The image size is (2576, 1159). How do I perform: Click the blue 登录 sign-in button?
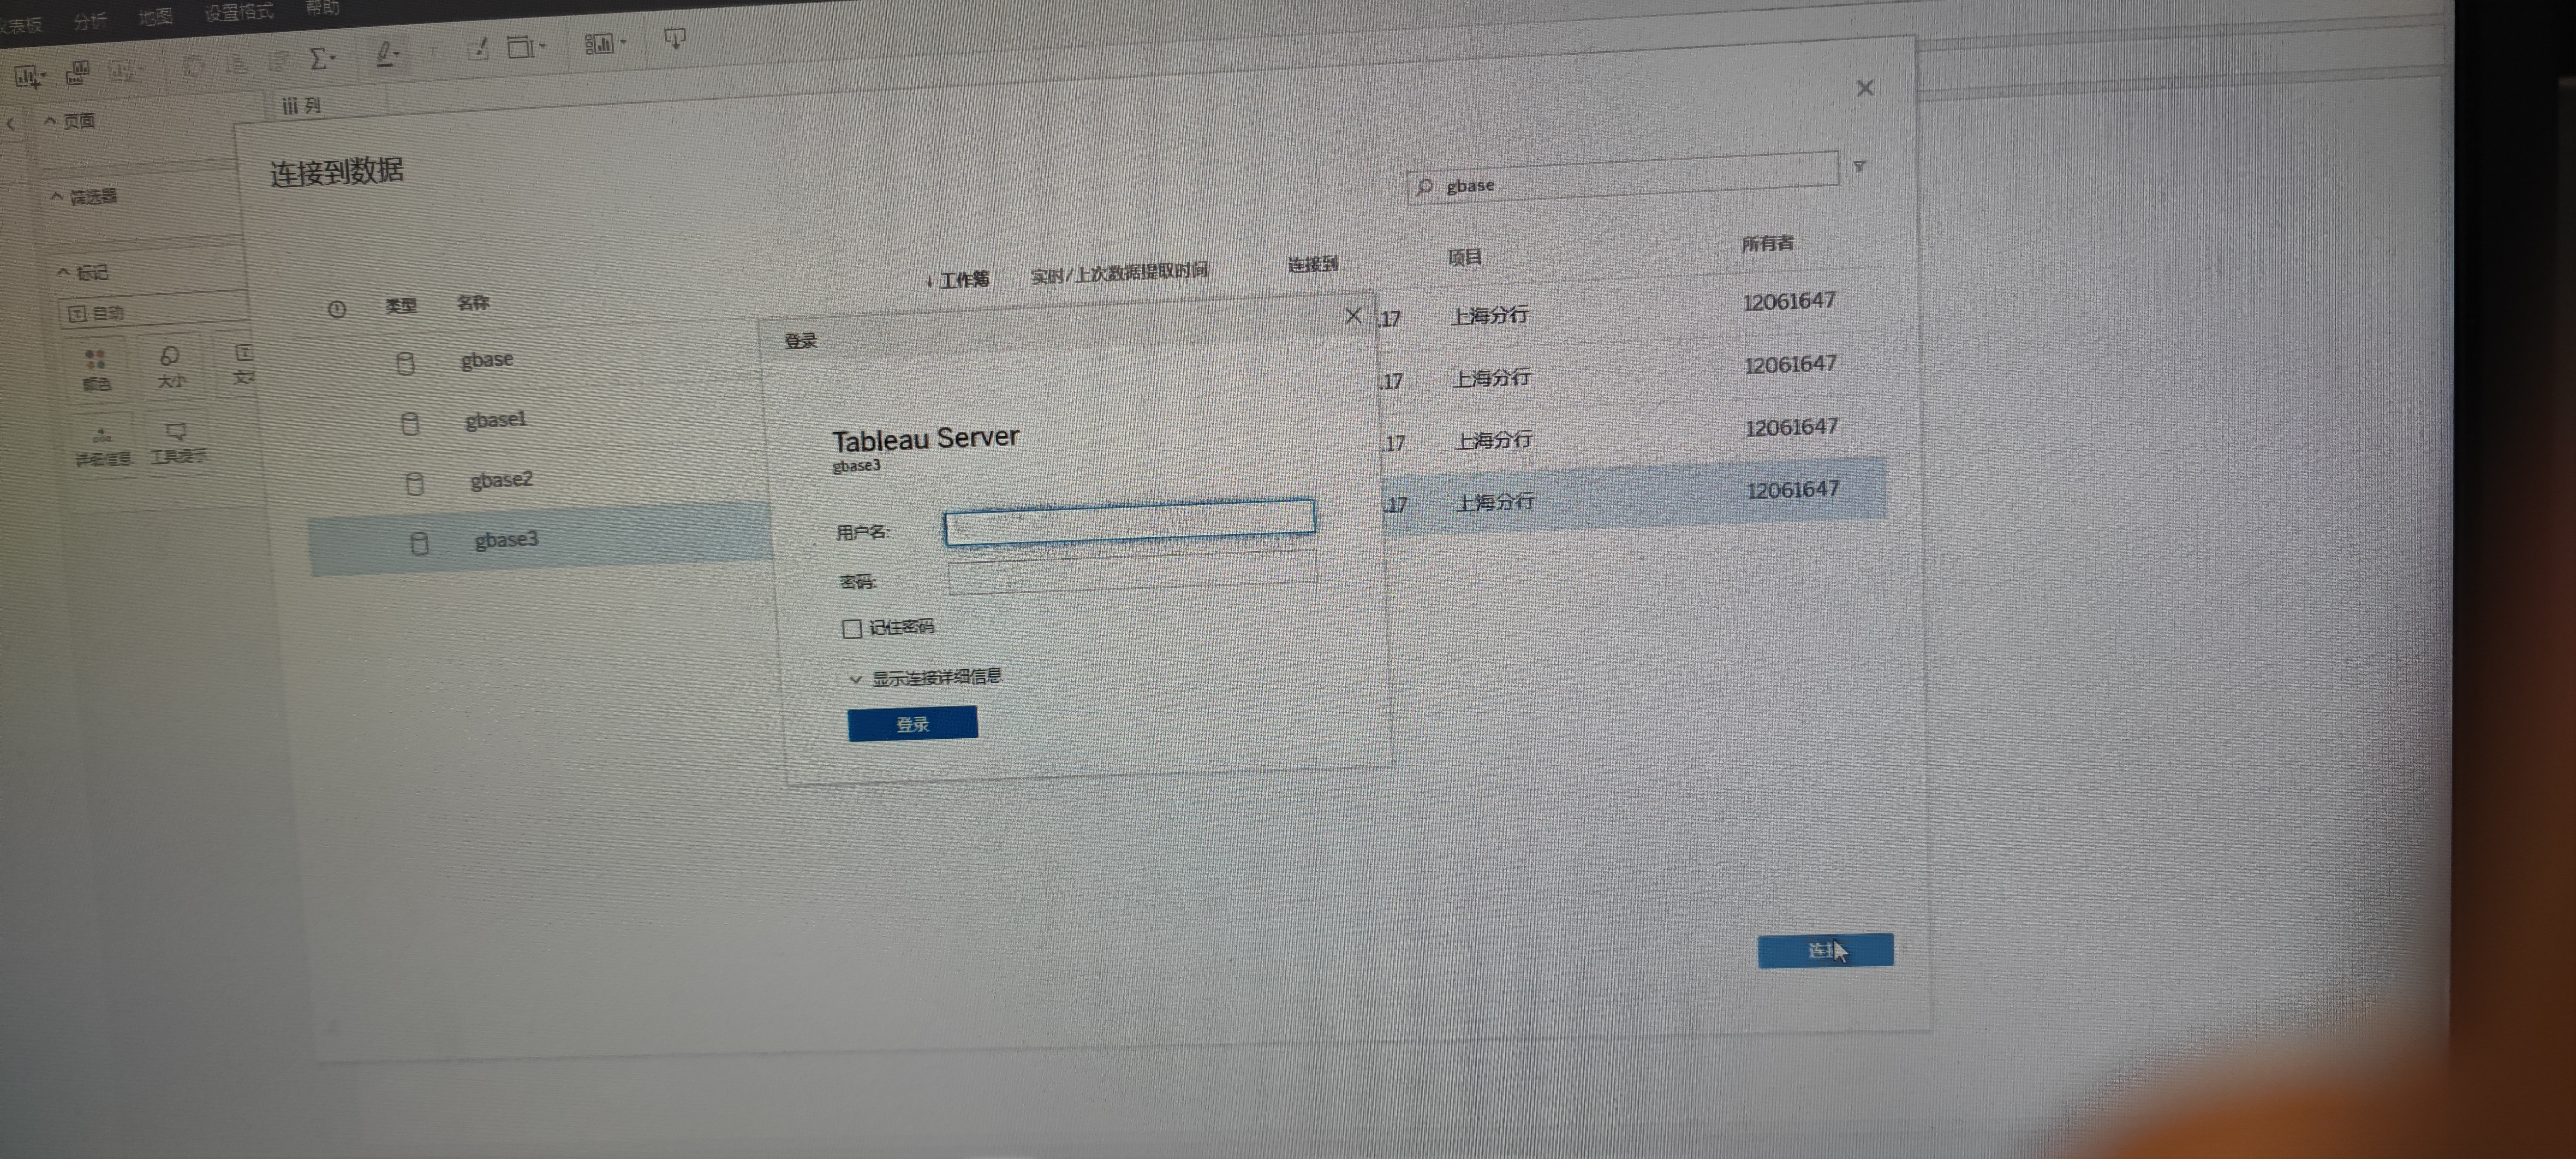tap(912, 724)
